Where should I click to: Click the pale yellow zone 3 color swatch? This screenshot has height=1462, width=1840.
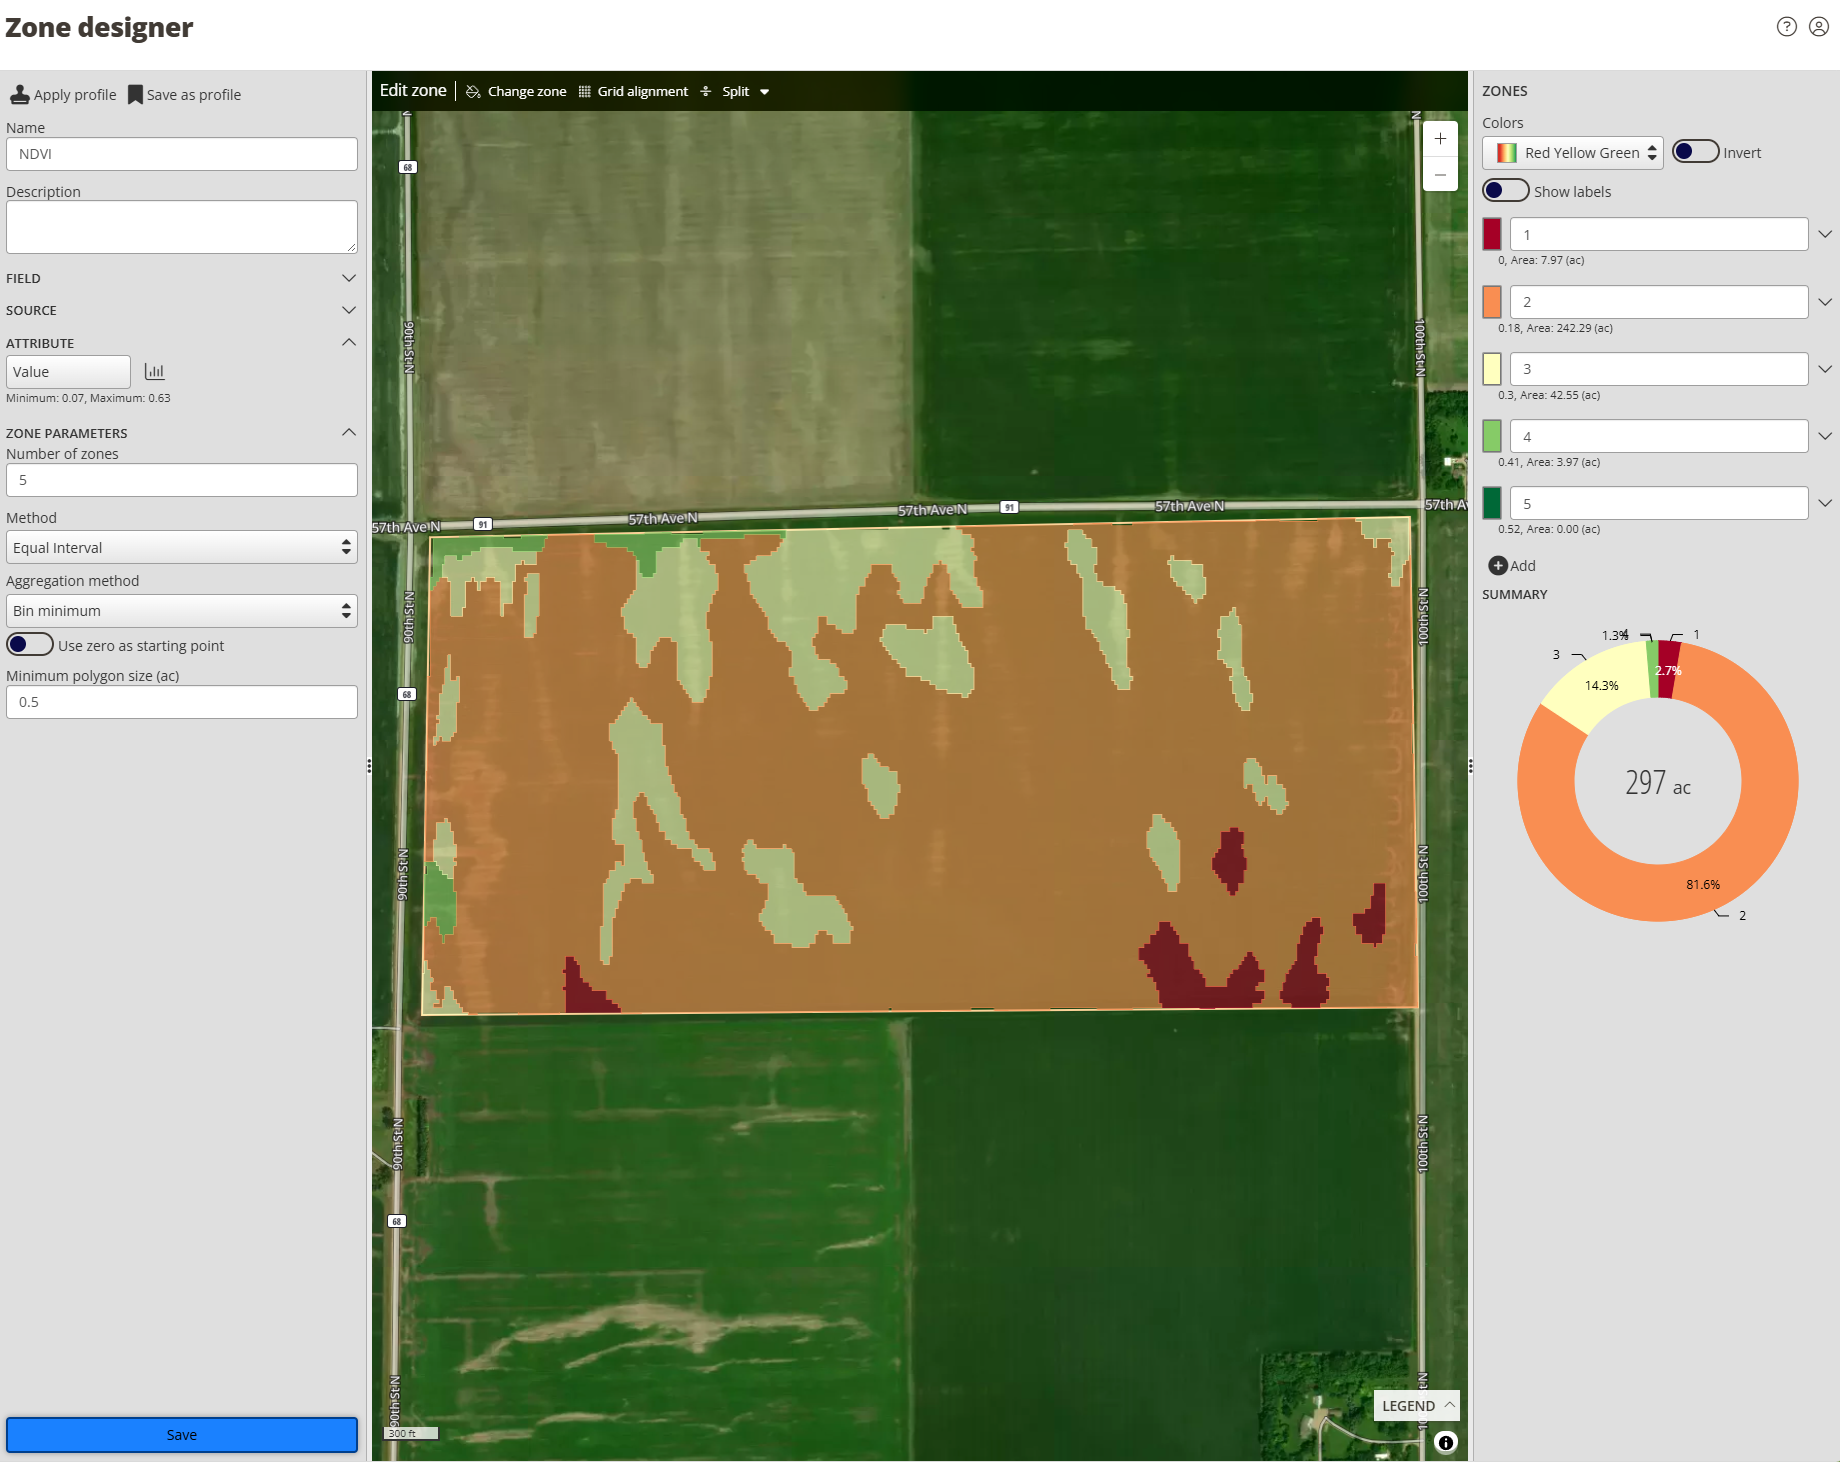click(x=1492, y=369)
